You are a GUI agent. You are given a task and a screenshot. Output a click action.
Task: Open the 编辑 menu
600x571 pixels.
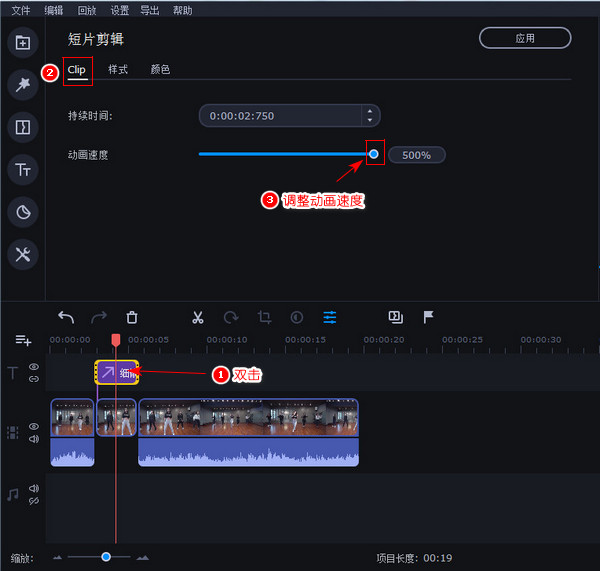[54, 10]
